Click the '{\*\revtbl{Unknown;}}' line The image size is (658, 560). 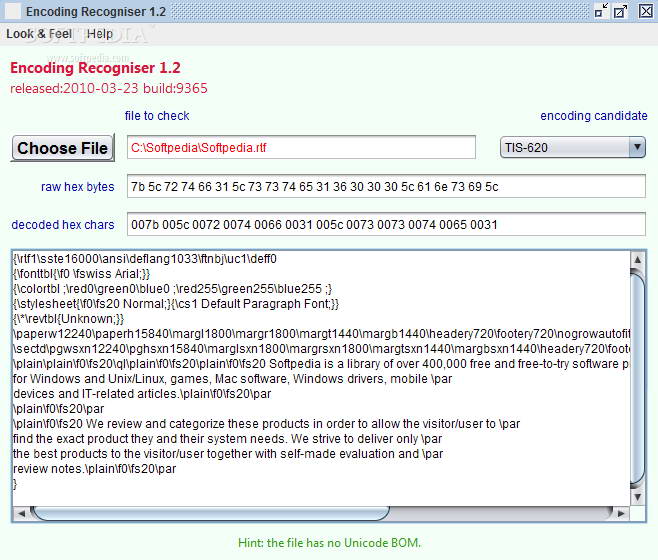click(x=68, y=319)
